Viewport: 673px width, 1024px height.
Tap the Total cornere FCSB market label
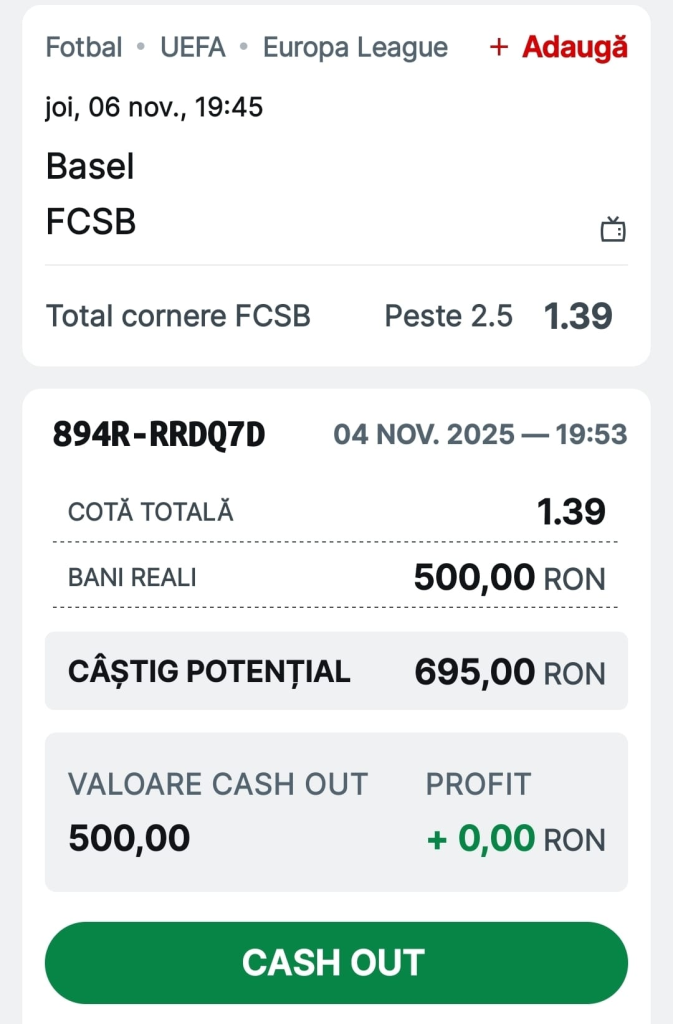click(178, 316)
